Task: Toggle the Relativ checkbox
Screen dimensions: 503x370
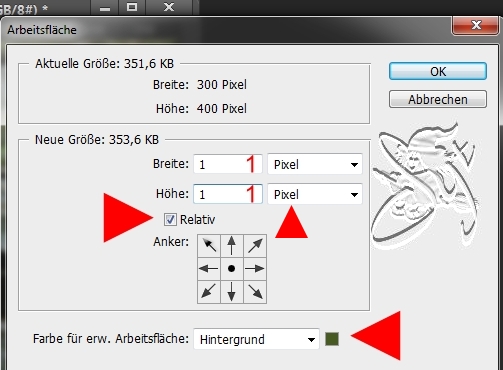Action: coord(170,220)
